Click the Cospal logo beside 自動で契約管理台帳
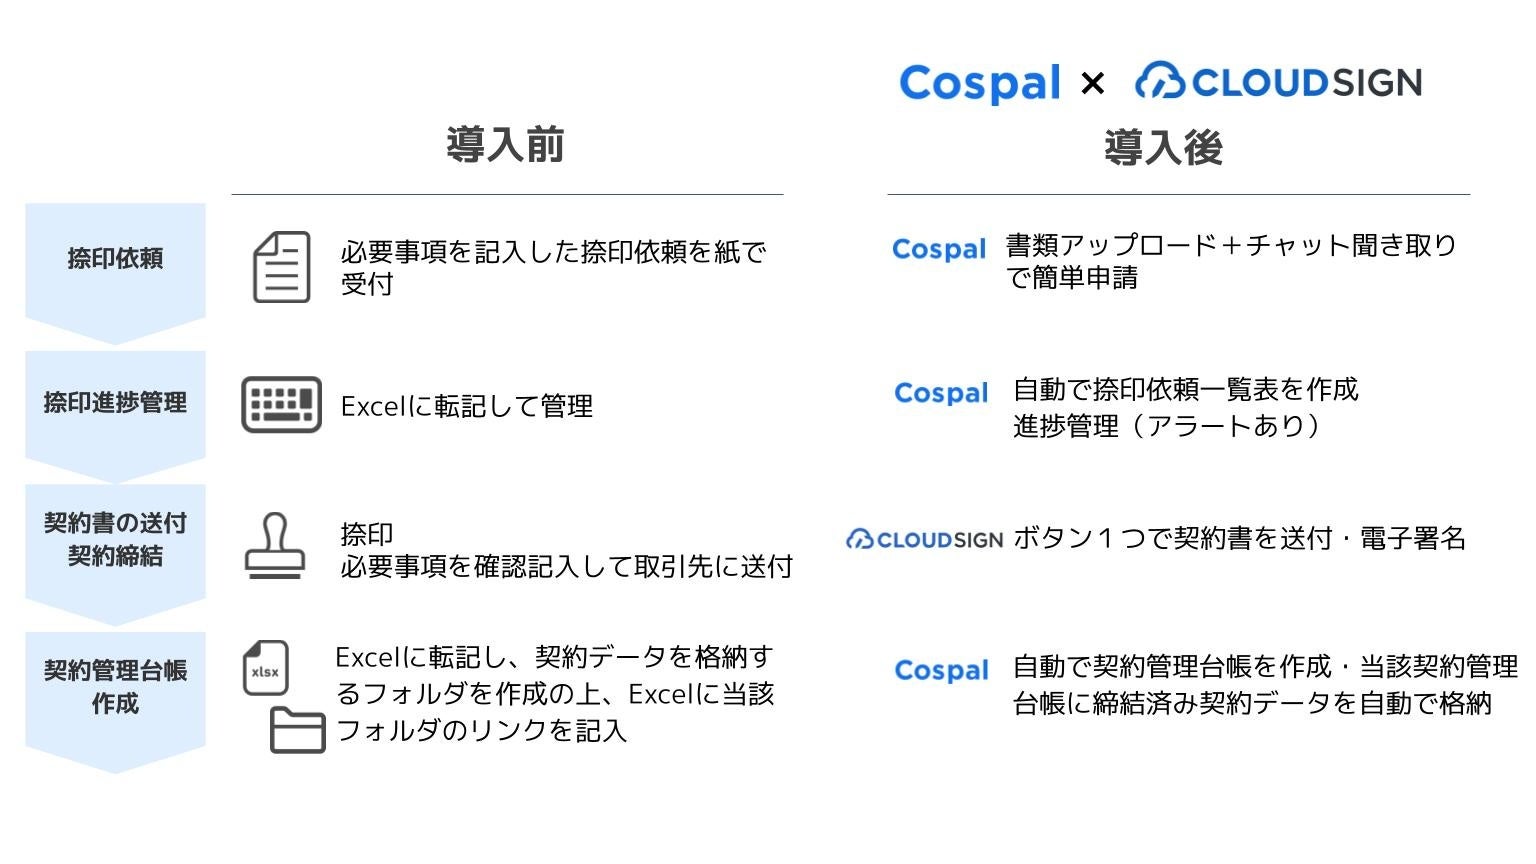 (941, 670)
